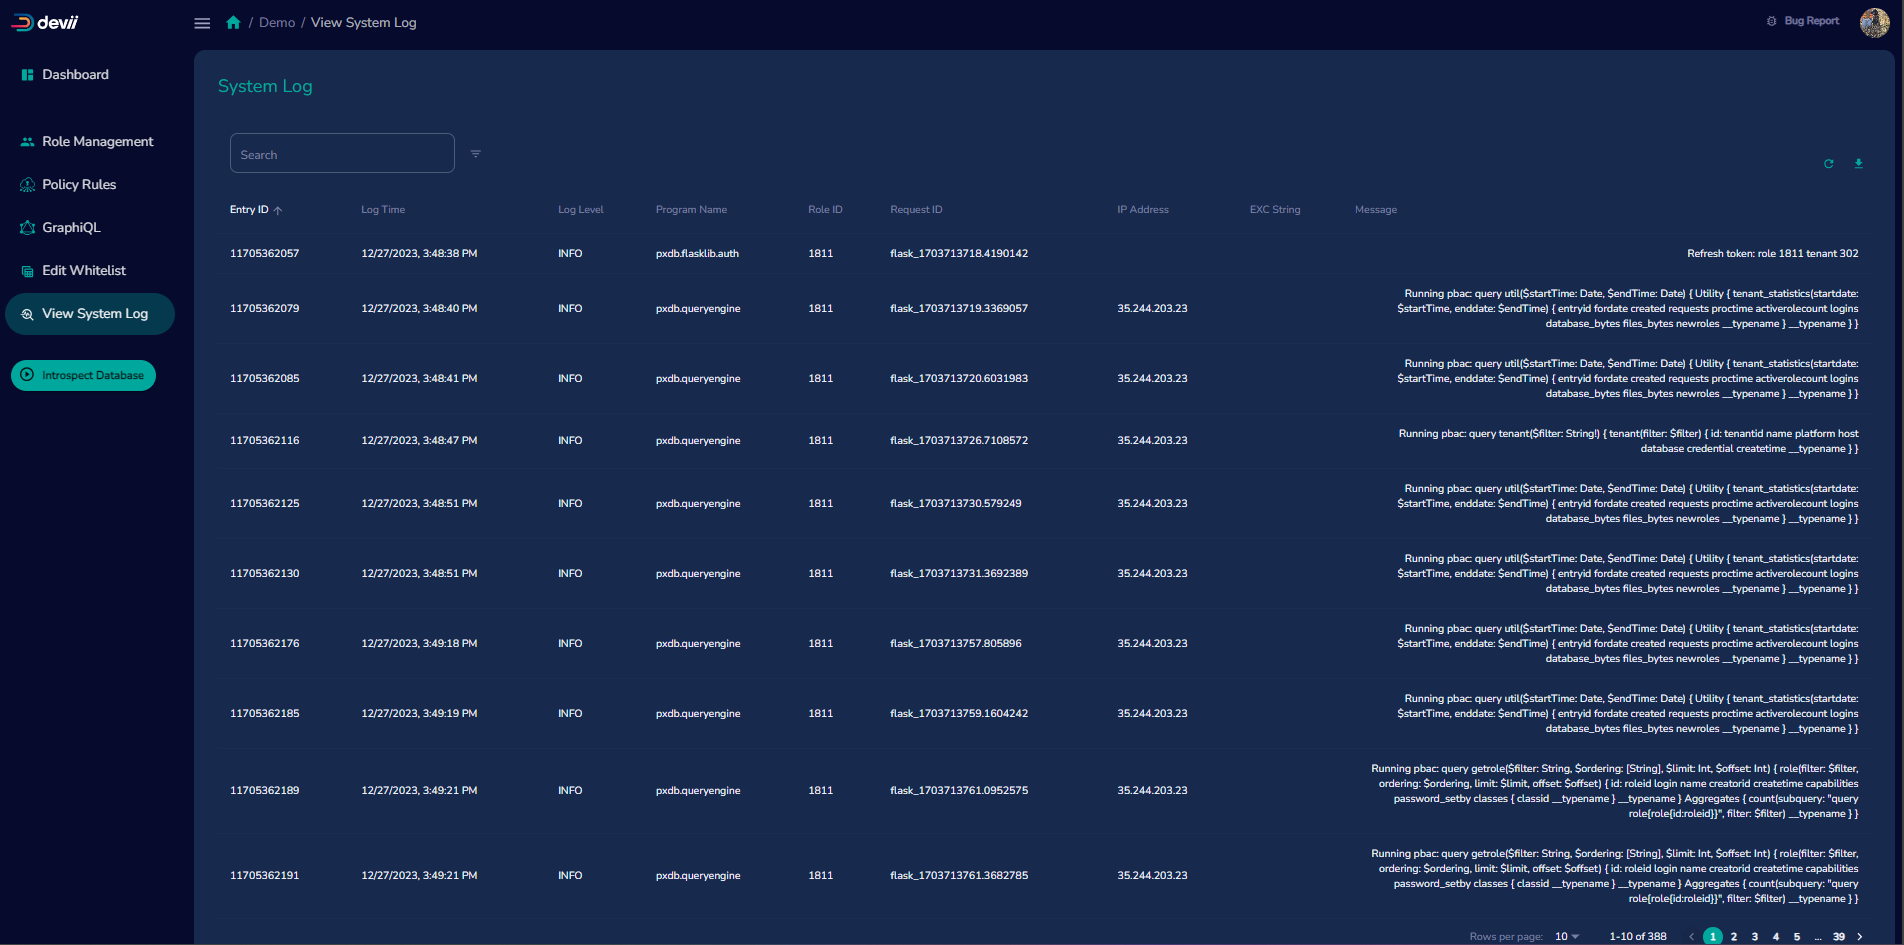This screenshot has height=945, width=1904.
Task: Click the GraphiQL sidebar icon
Action: [x=25, y=227]
